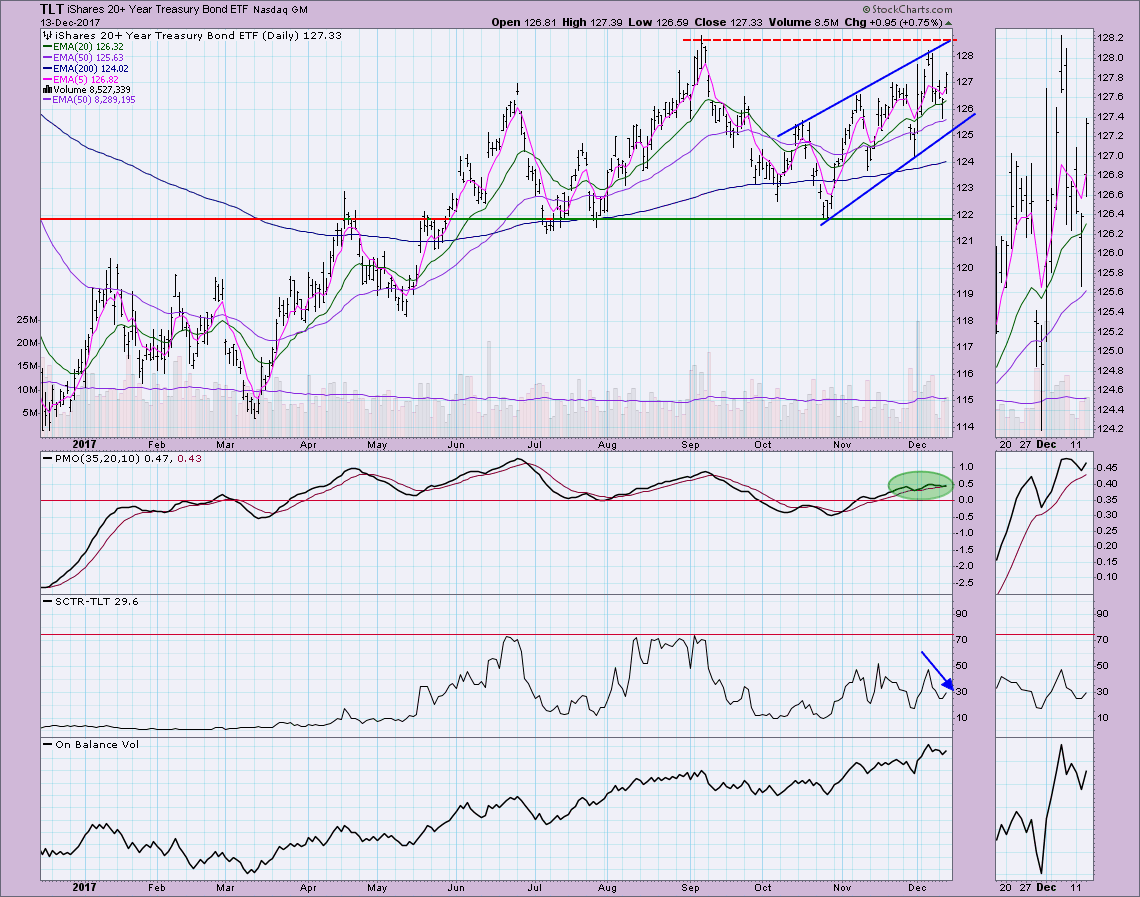Click the volume bars icon in the legend
The width and height of the screenshot is (1140, 897).
click(x=46, y=89)
